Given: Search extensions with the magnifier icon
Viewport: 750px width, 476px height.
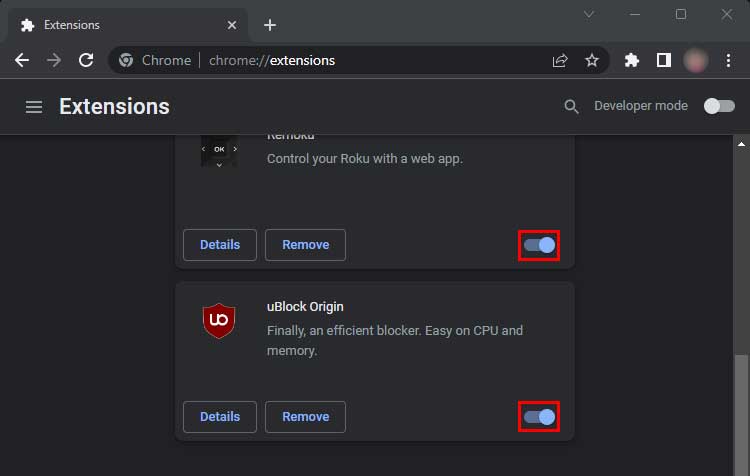Looking at the screenshot, I should 571,106.
